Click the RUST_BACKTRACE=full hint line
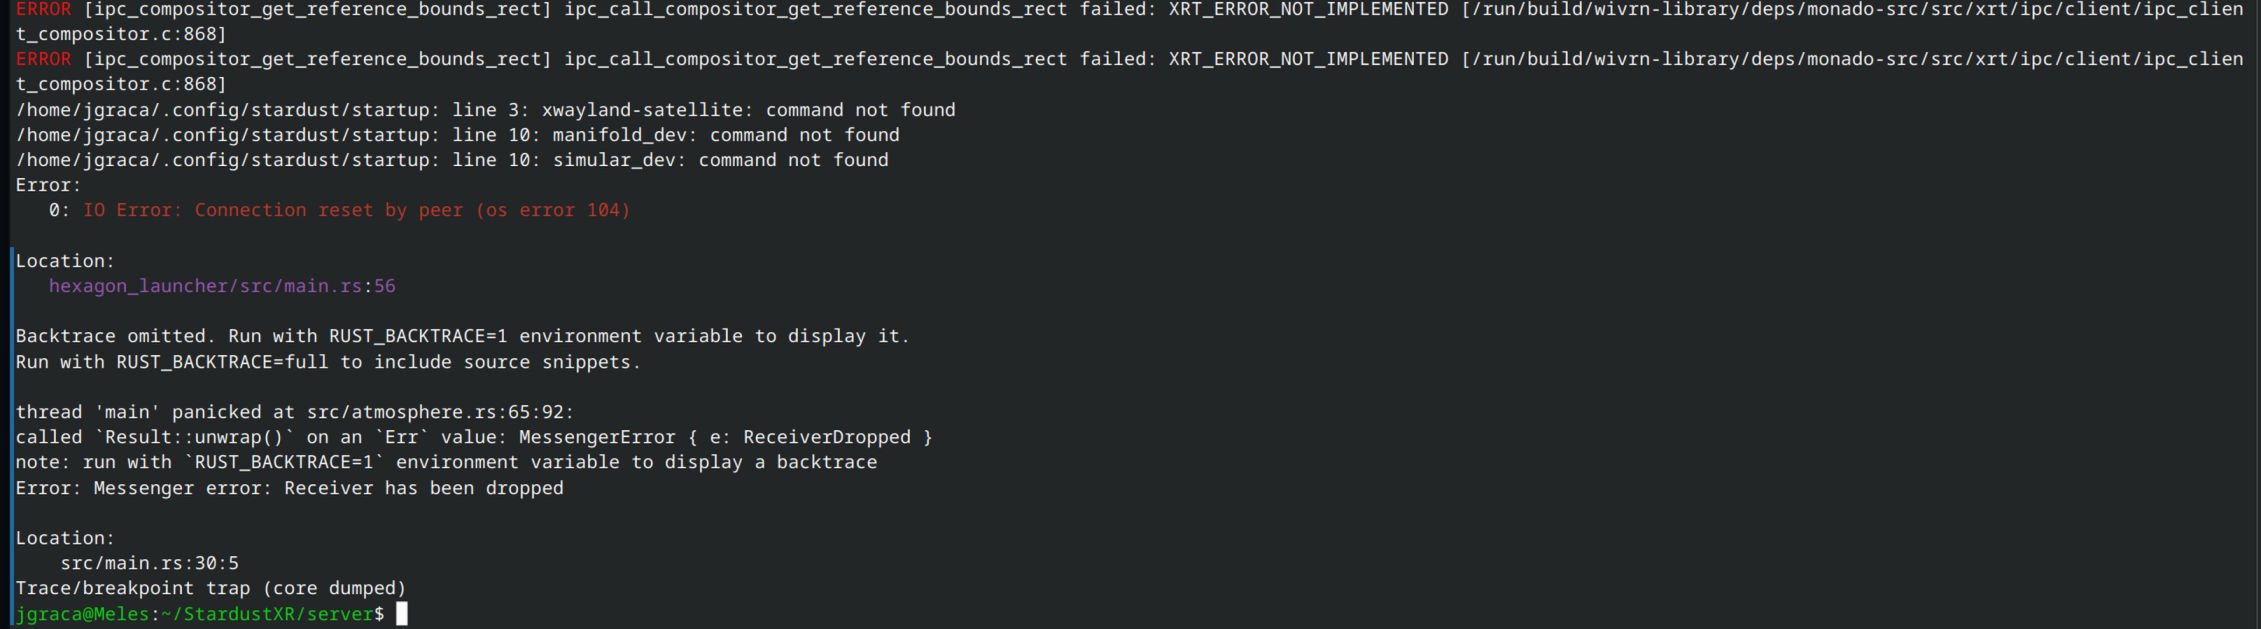Image resolution: width=2261 pixels, height=629 pixels. 328,362
